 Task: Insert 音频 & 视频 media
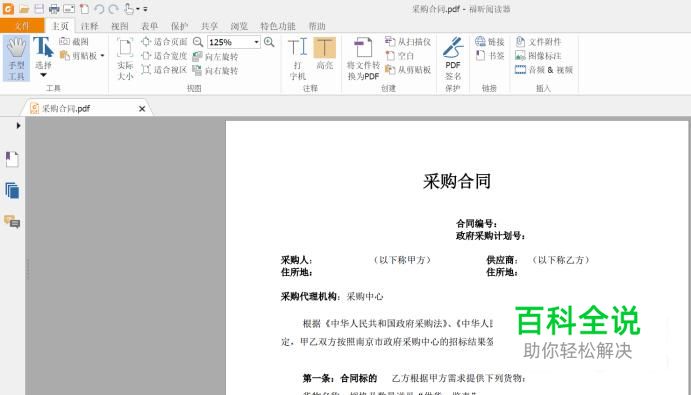(x=544, y=69)
